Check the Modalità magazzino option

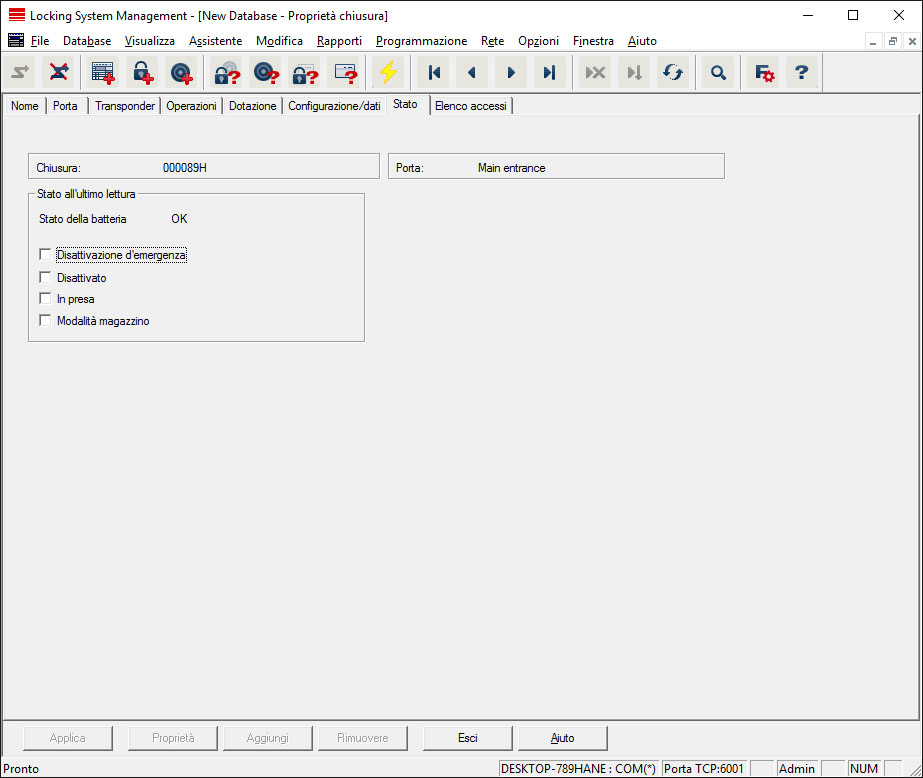[x=45, y=321]
